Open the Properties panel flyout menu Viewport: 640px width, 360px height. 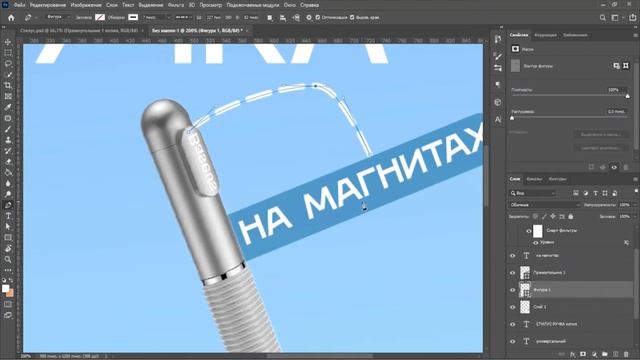click(635, 35)
